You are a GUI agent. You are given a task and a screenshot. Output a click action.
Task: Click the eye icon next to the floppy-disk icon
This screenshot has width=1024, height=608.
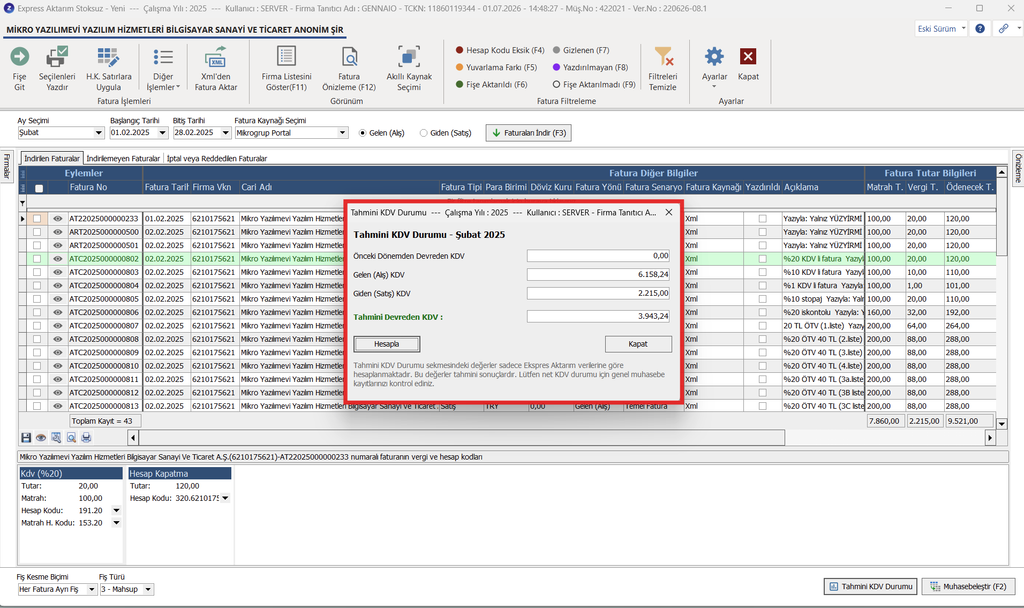pos(41,438)
